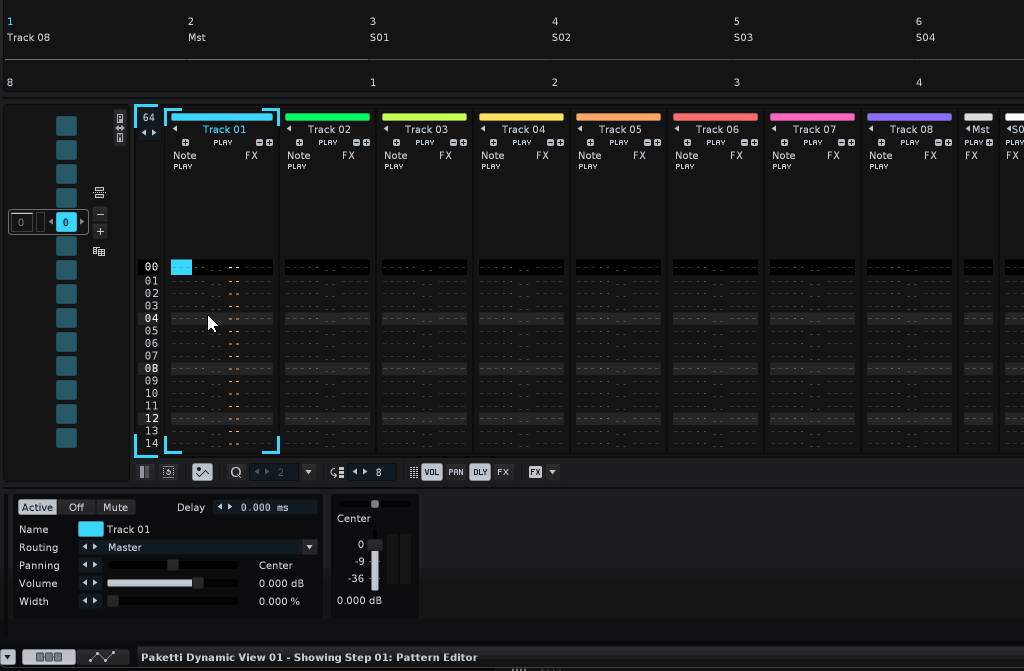
Task: Click the remove sequence minus icon
Action: [100, 215]
